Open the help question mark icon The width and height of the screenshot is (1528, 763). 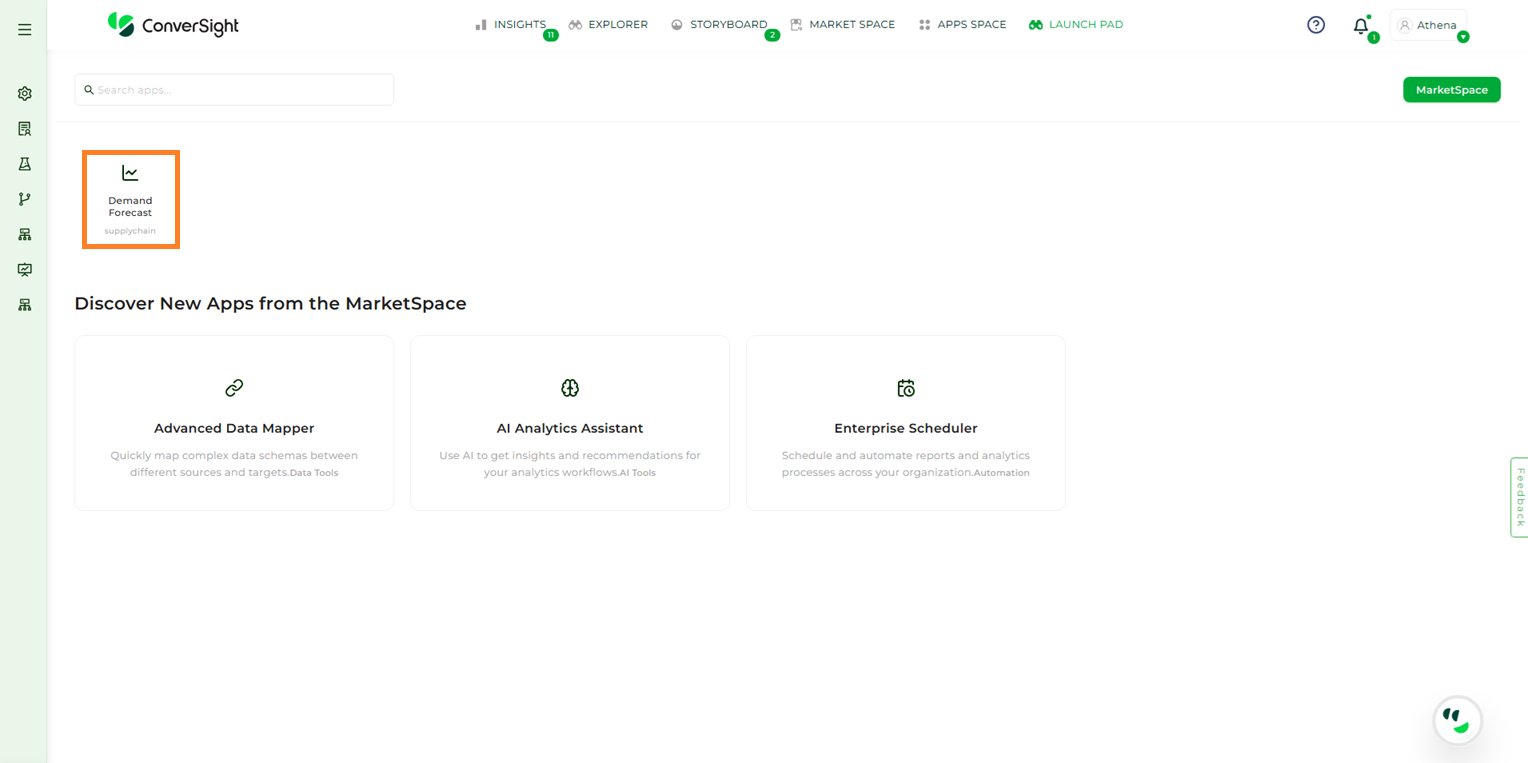pyautogui.click(x=1316, y=25)
